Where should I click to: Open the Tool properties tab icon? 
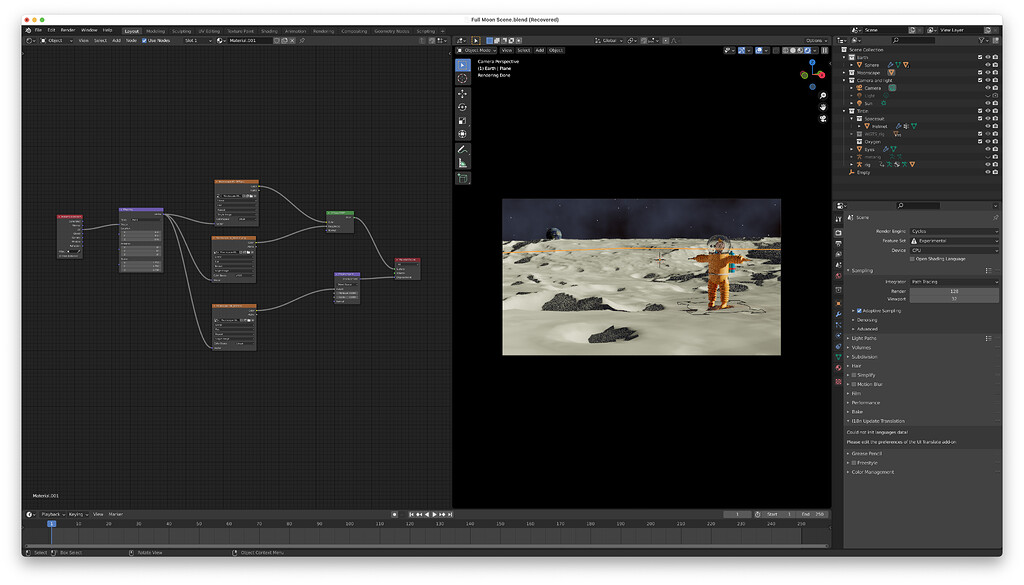[x=839, y=219]
